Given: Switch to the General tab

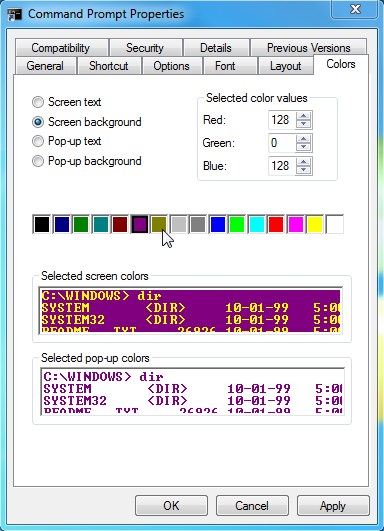Looking at the screenshot, I should (45, 66).
